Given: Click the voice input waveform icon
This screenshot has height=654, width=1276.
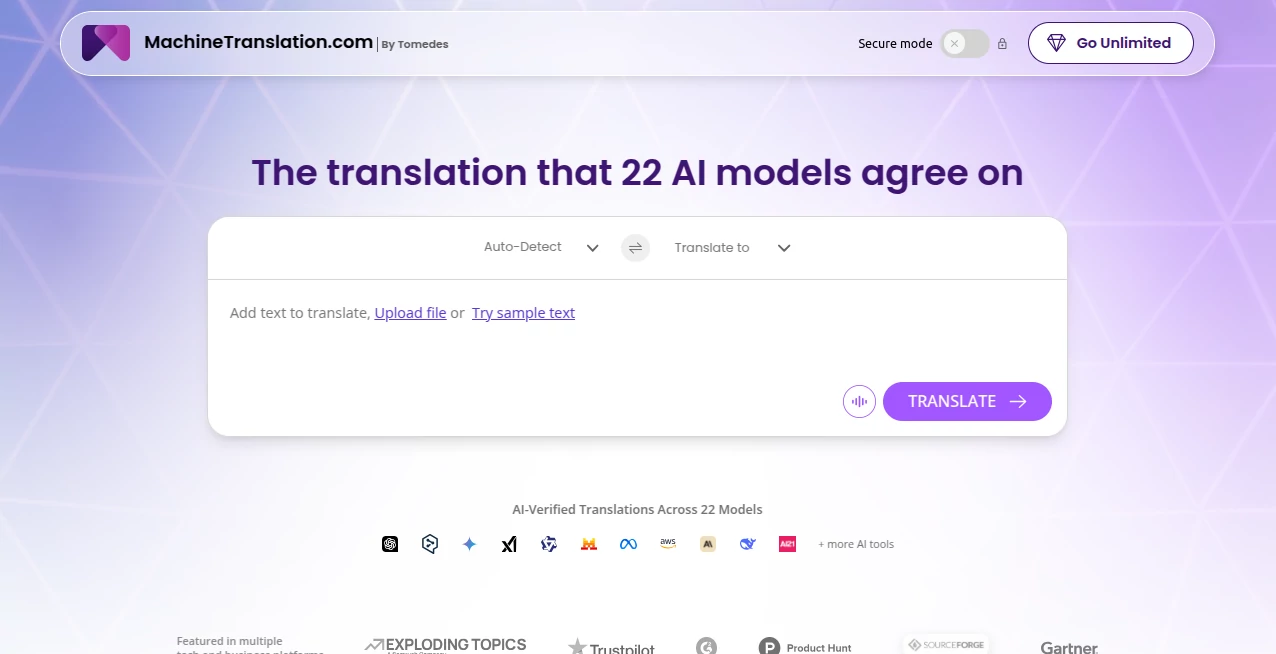Looking at the screenshot, I should pos(859,401).
